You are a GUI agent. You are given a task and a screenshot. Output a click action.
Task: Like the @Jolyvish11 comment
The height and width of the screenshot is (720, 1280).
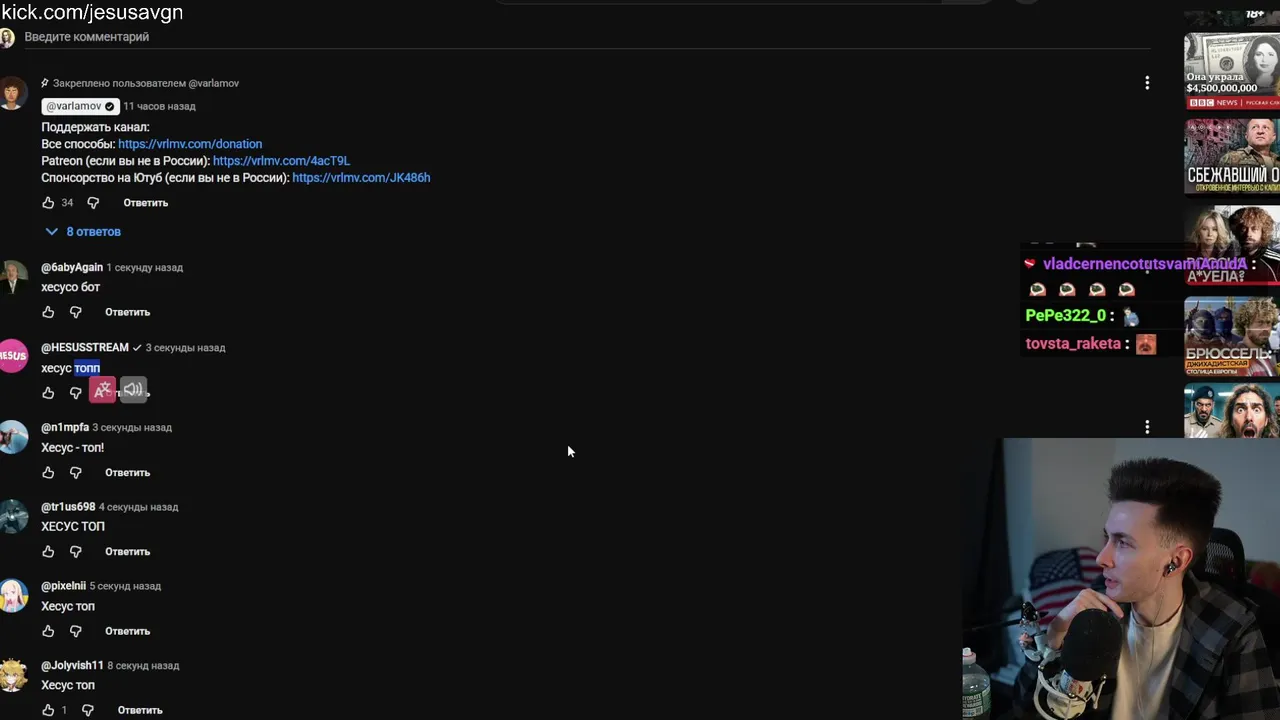click(x=48, y=710)
